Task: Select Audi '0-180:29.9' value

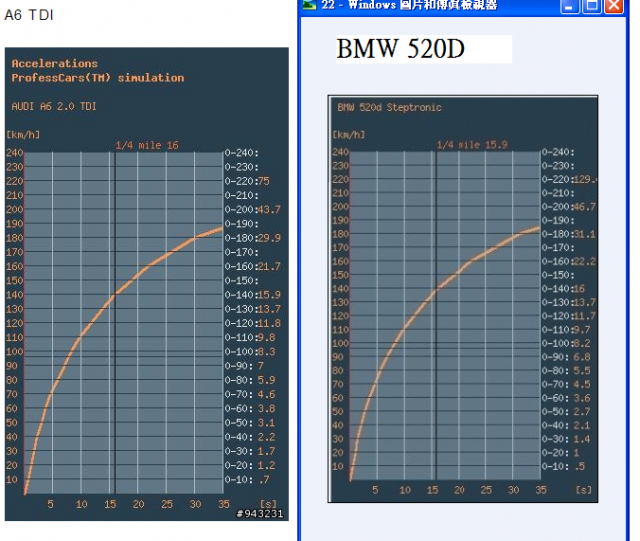Action: click(253, 238)
